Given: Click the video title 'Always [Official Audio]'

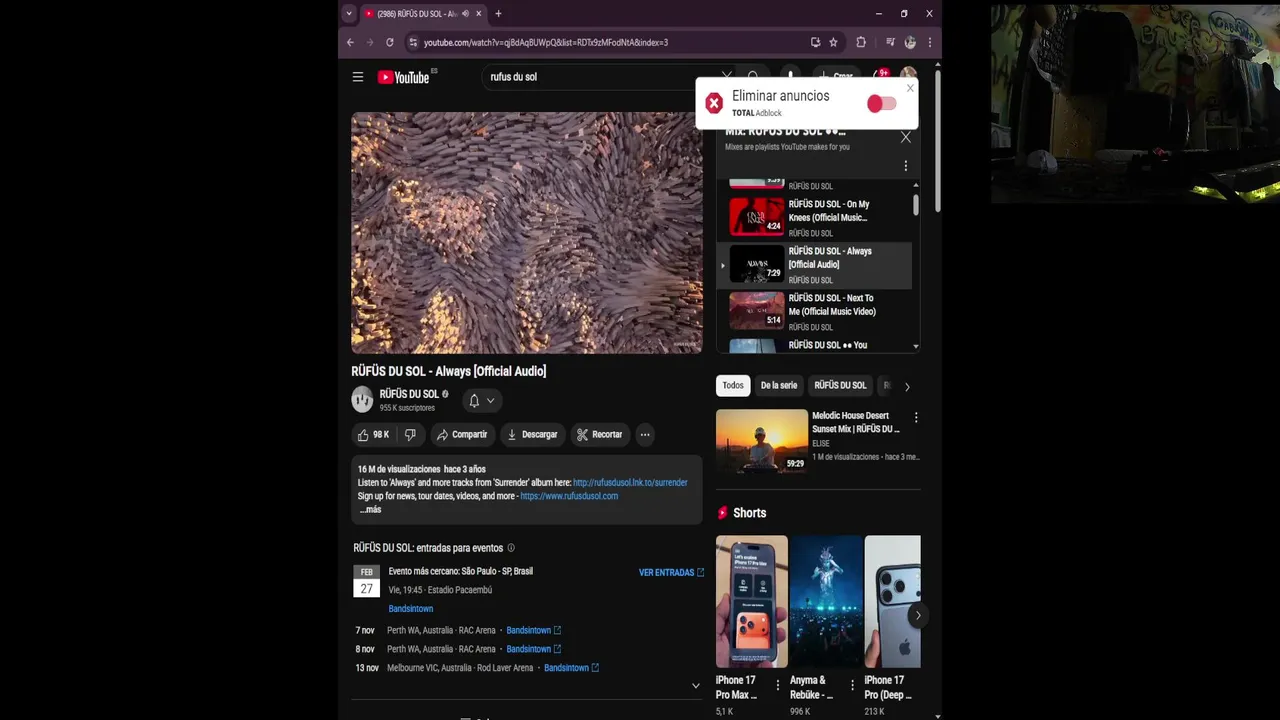Looking at the screenshot, I should pyautogui.click(x=449, y=371).
